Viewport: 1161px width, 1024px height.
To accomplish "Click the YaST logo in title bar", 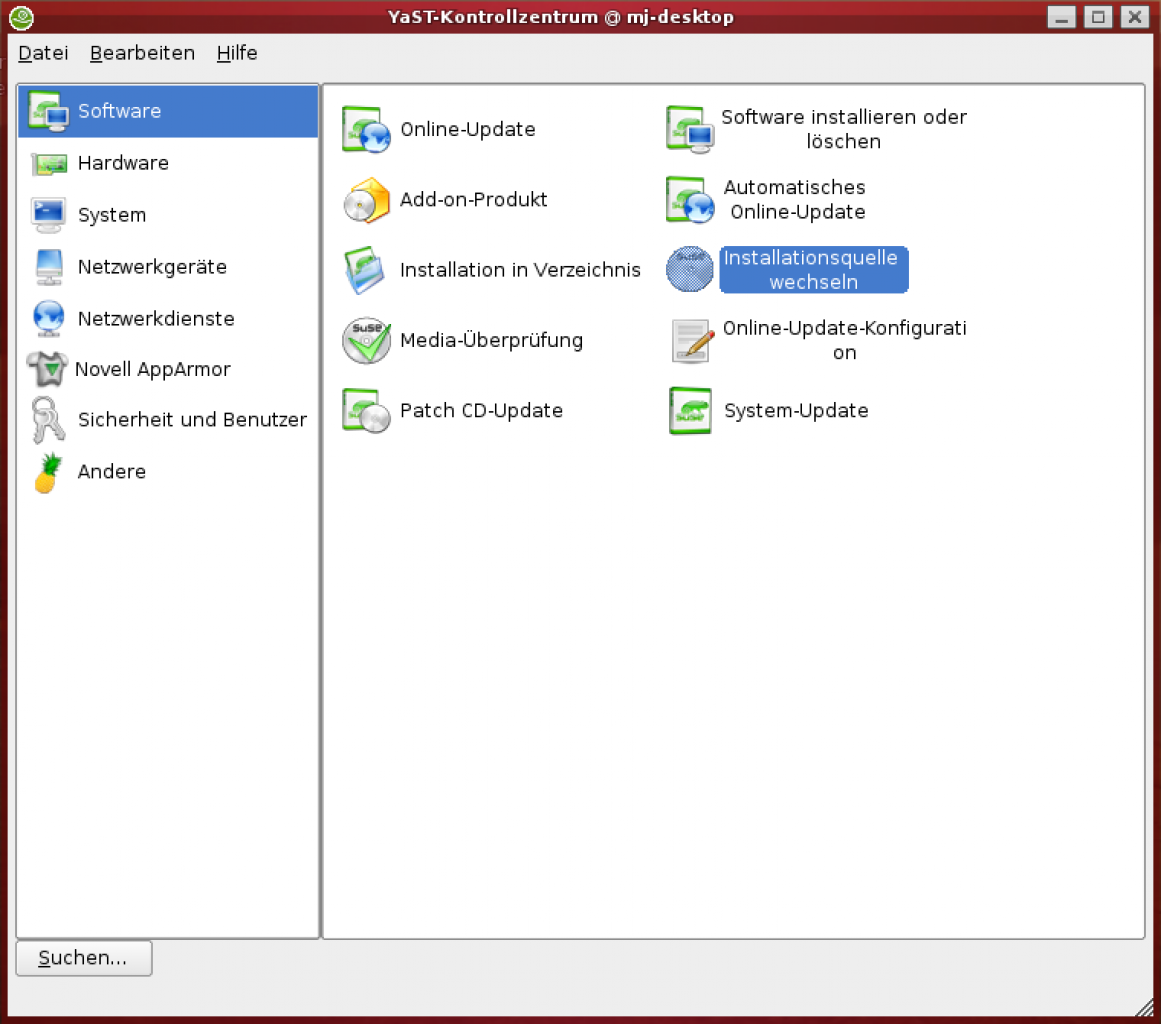I will [21, 17].
